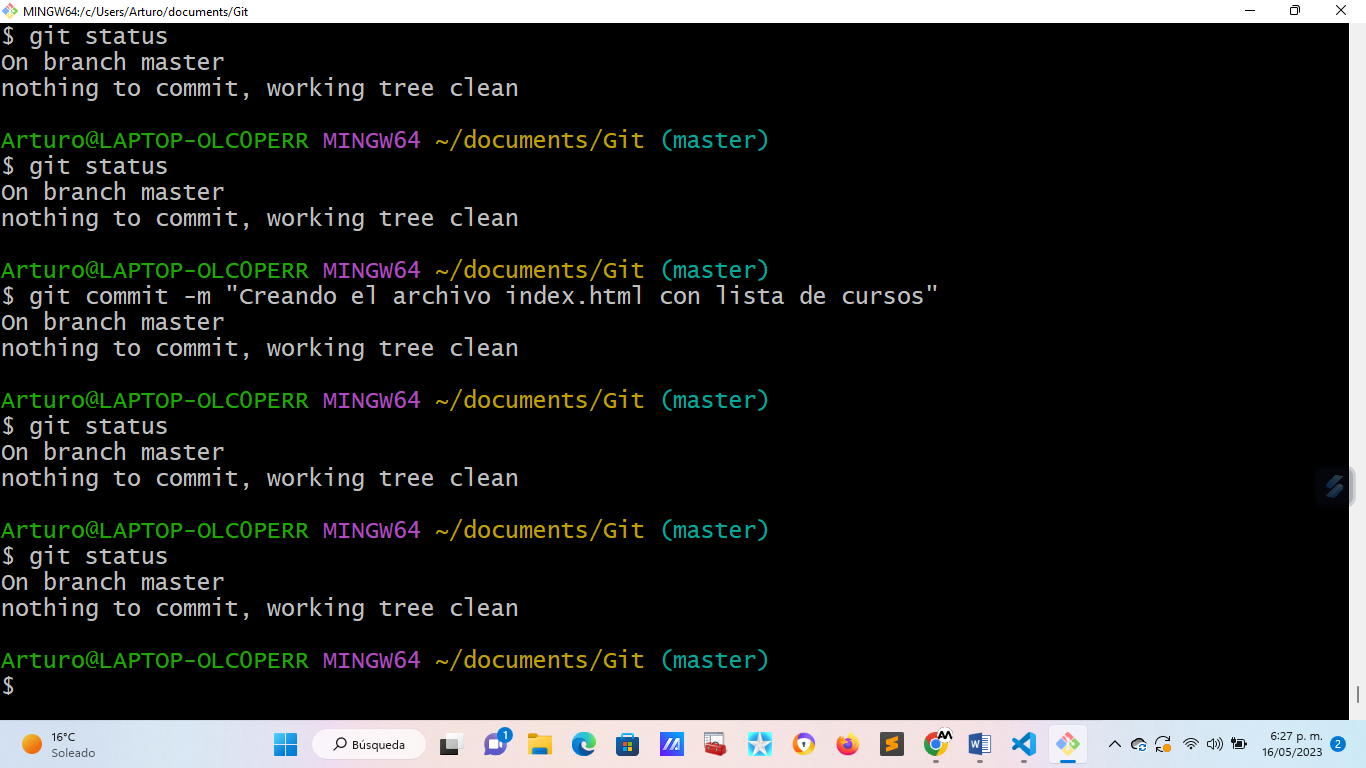Image resolution: width=1366 pixels, height=768 pixels.
Task: Click the Git Bash taskbar icon
Action: coord(1068,744)
